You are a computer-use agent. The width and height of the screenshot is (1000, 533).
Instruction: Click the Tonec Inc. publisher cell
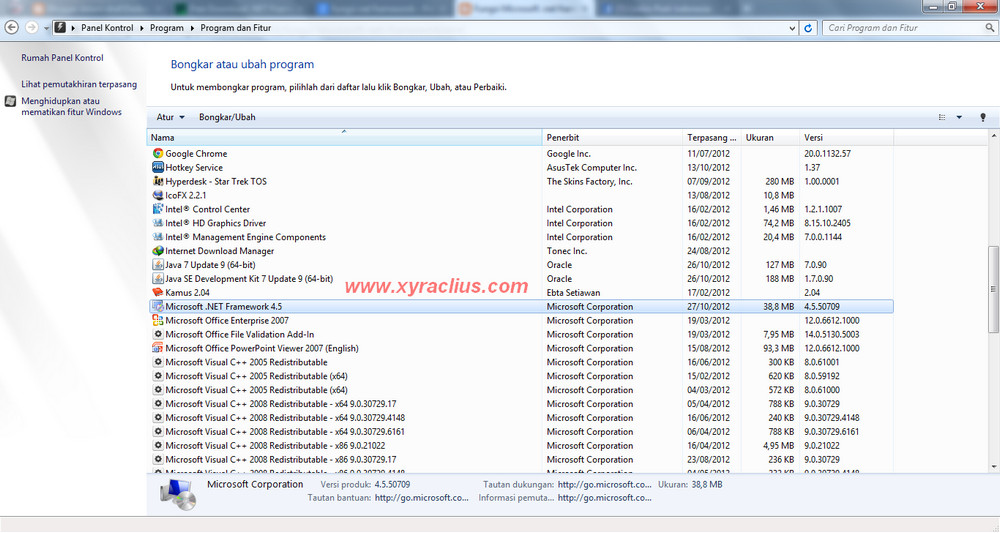(566, 251)
